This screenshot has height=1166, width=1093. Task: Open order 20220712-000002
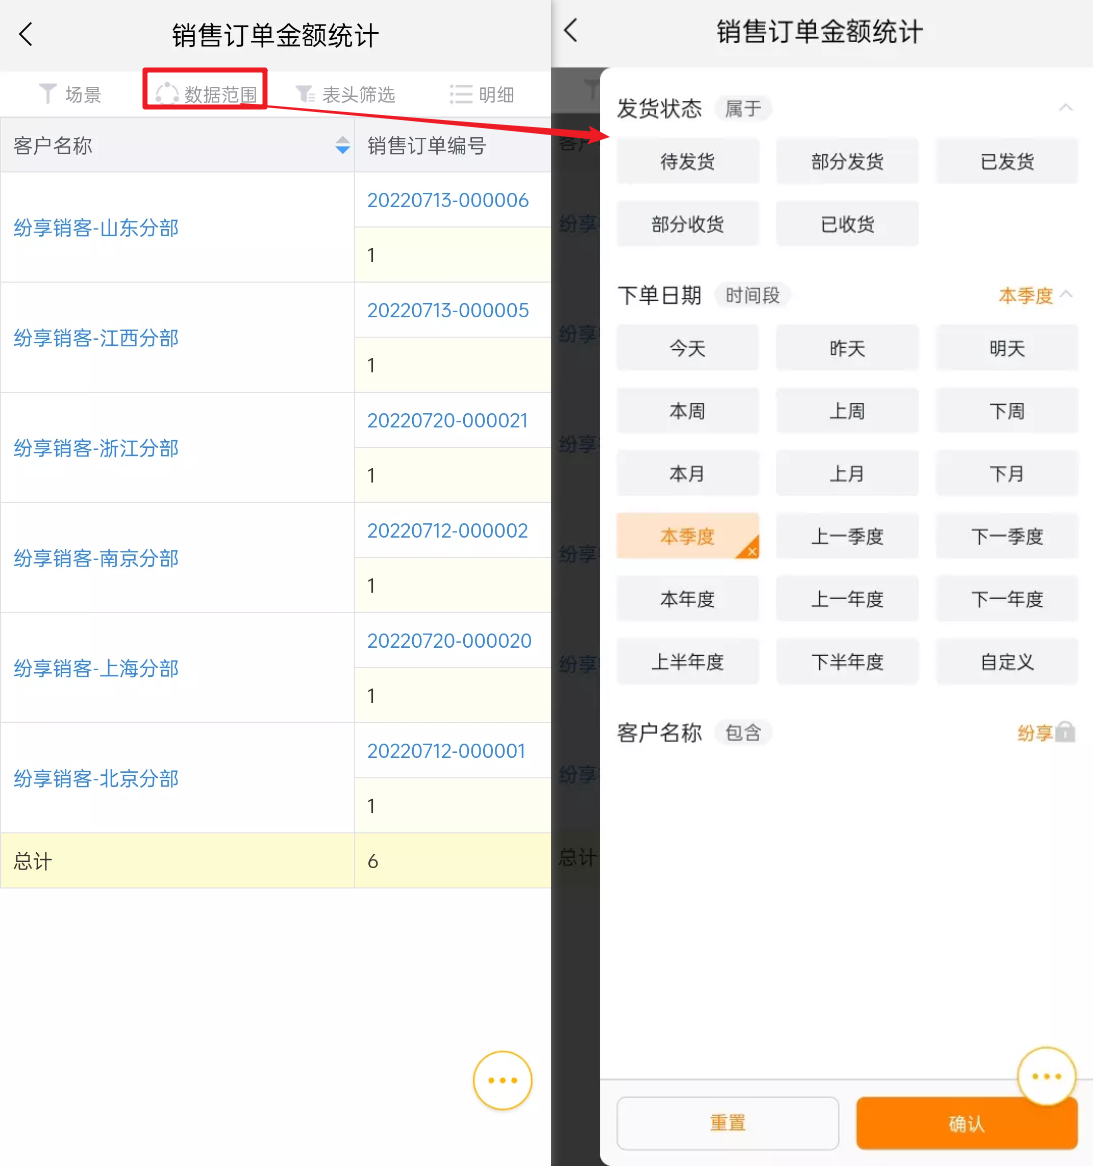[448, 530]
